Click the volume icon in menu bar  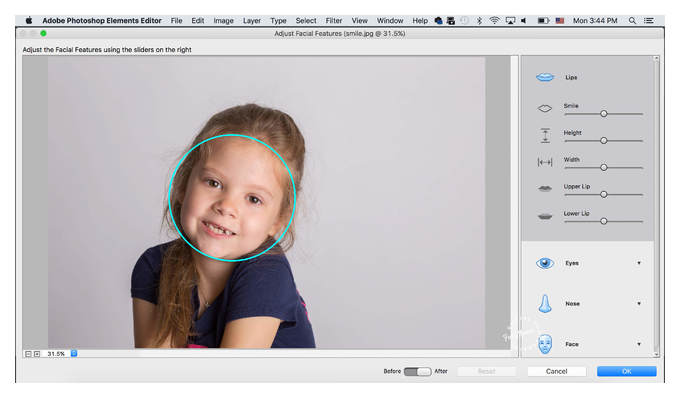524,20
